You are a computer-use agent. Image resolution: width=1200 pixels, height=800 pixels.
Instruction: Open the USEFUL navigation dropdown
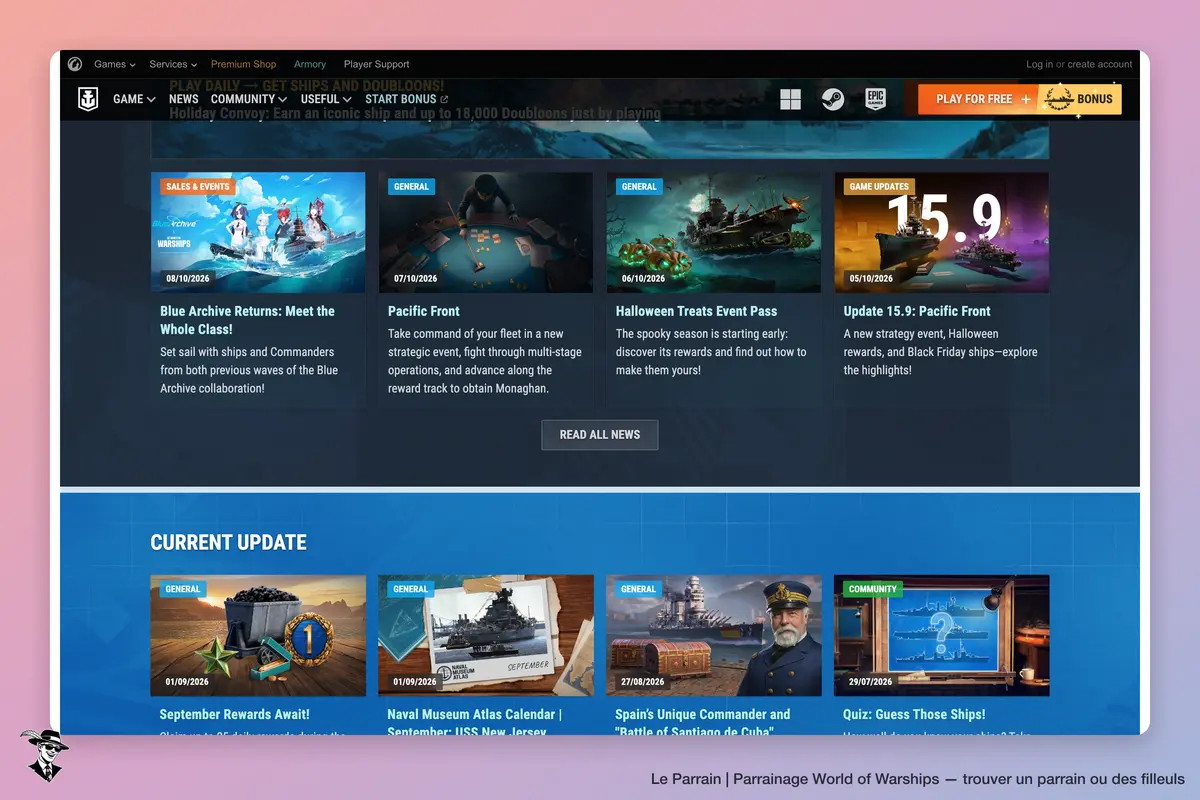point(326,99)
